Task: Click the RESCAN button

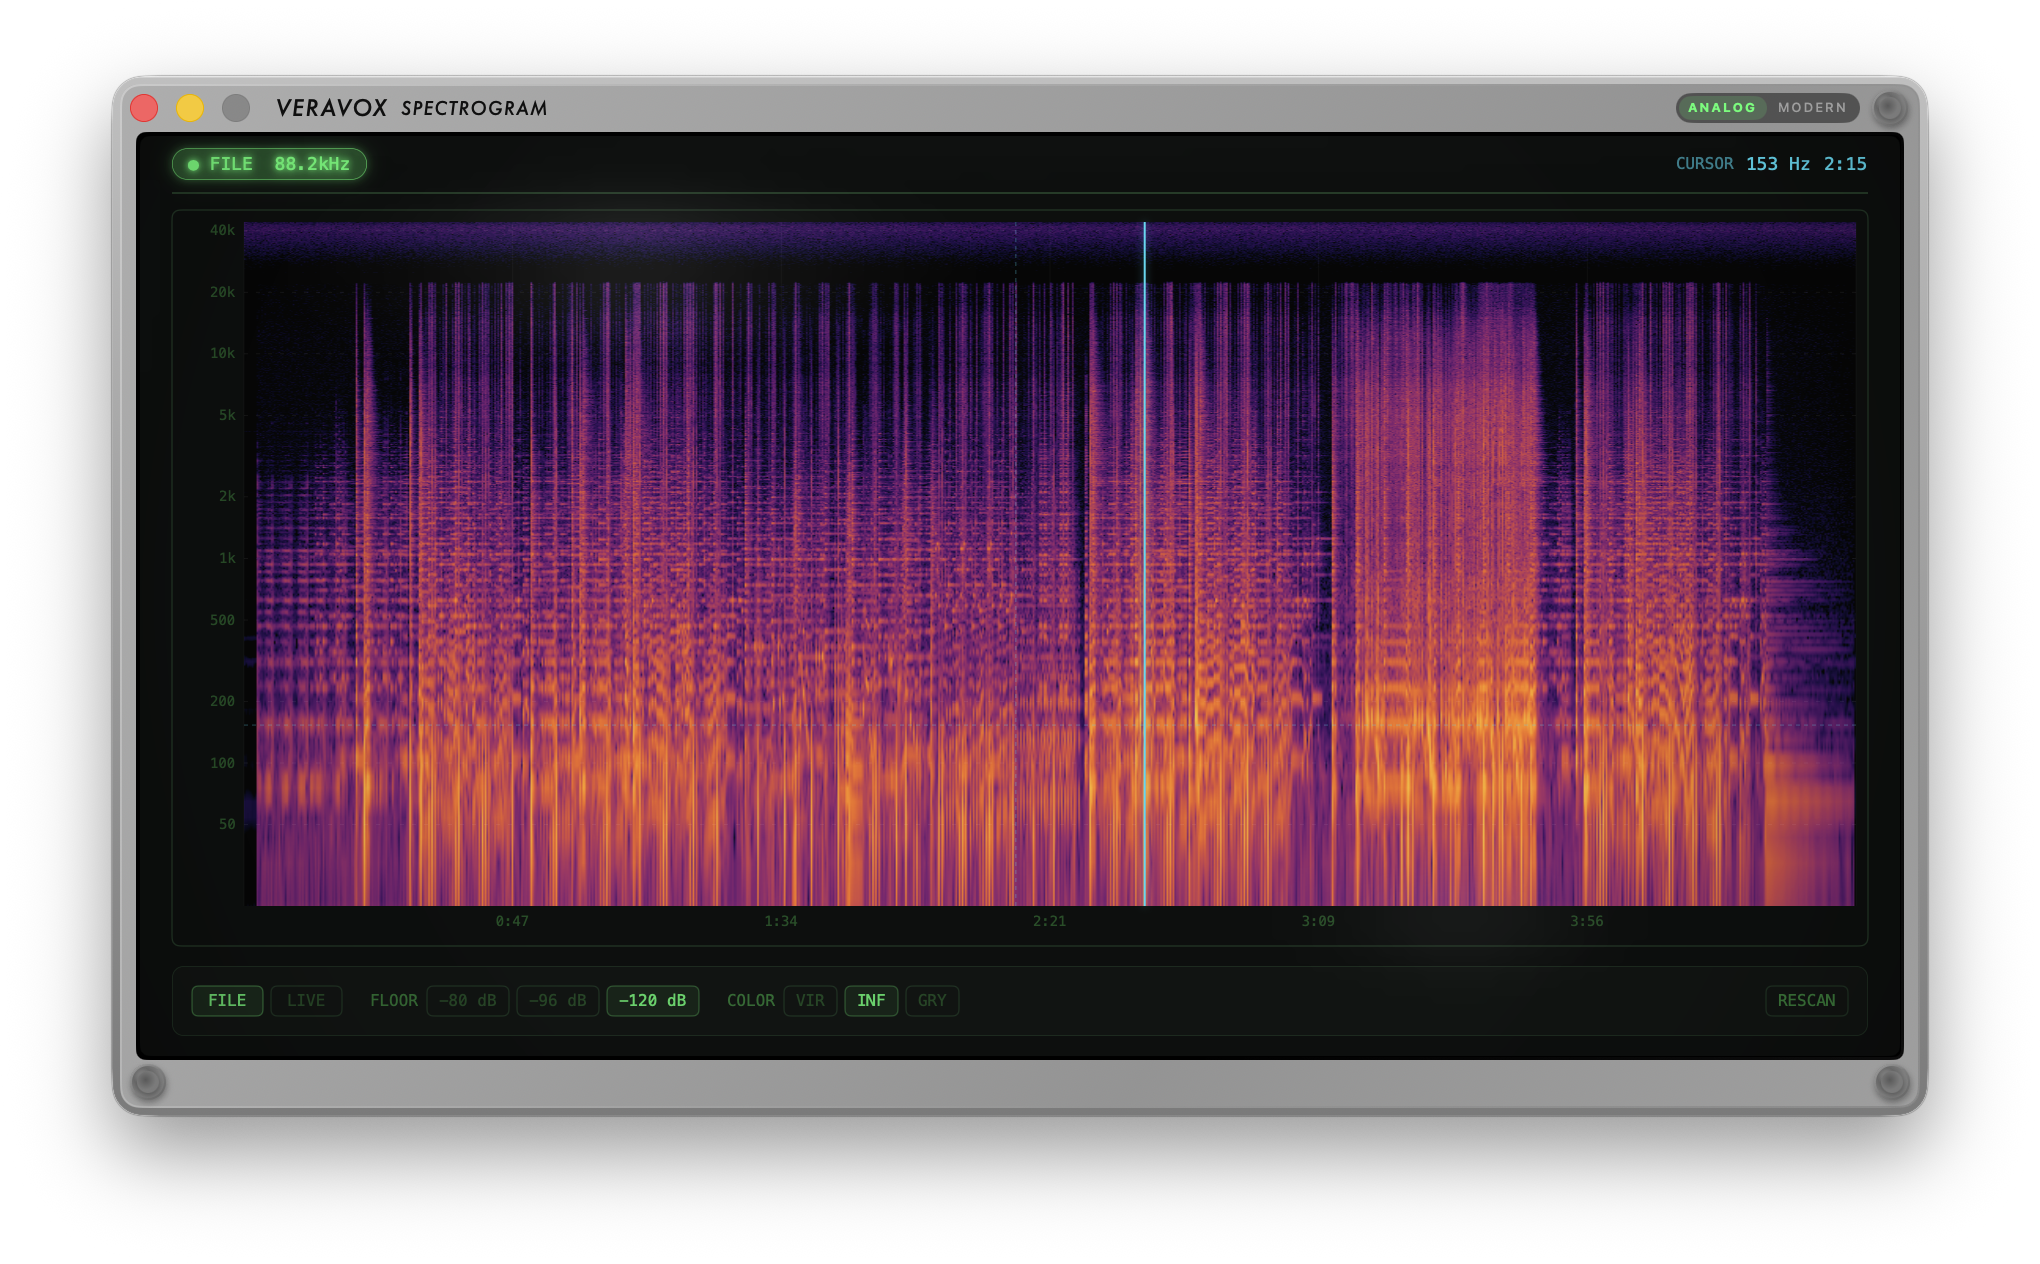Action: click(x=1806, y=1001)
